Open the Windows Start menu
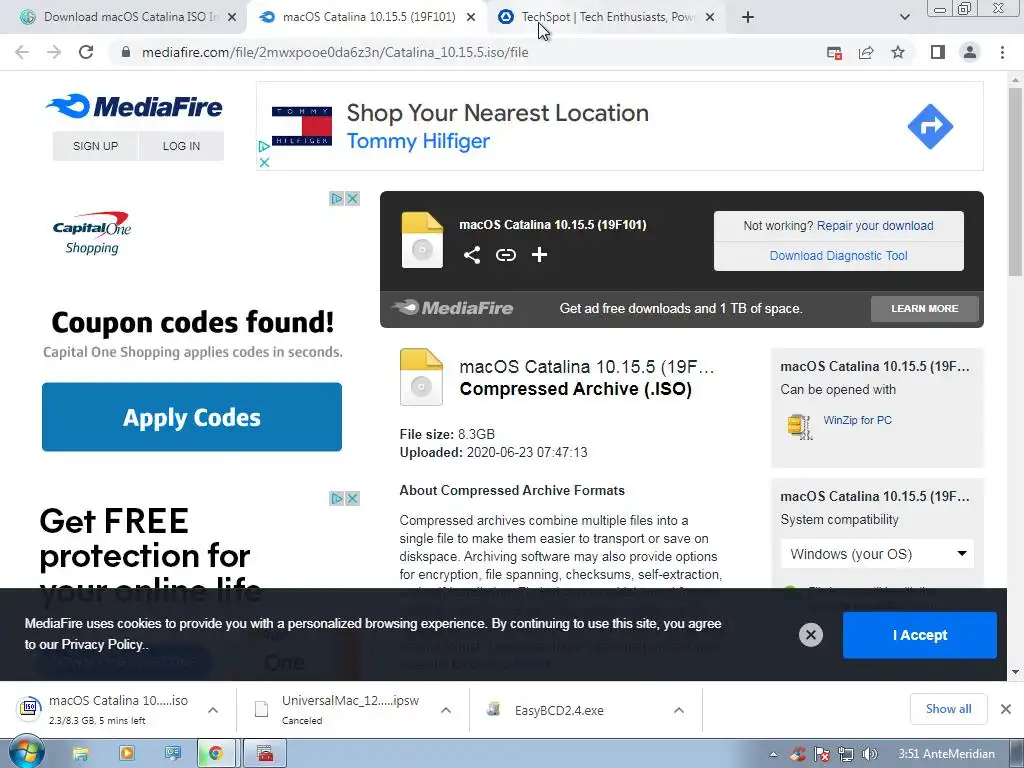Viewport: 1024px width, 768px height. tap(27, 753)
